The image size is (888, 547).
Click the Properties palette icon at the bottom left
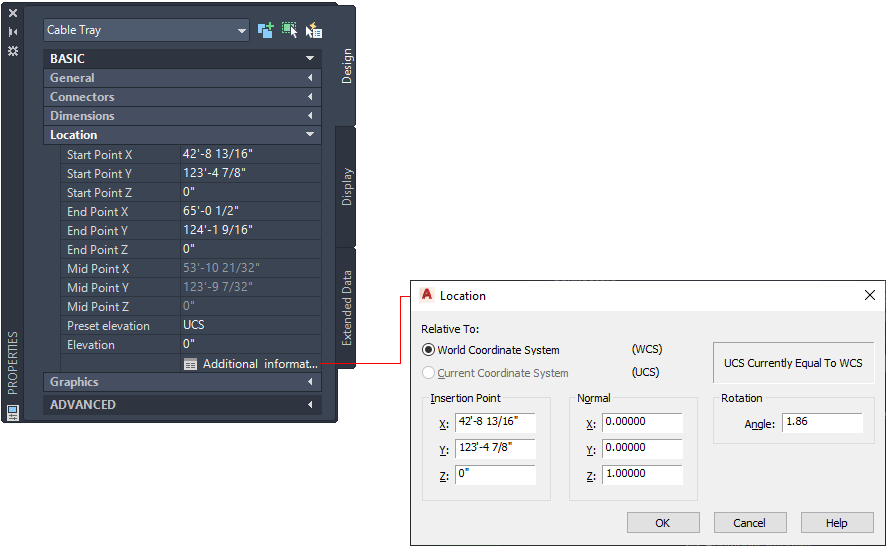click(12, 413)
